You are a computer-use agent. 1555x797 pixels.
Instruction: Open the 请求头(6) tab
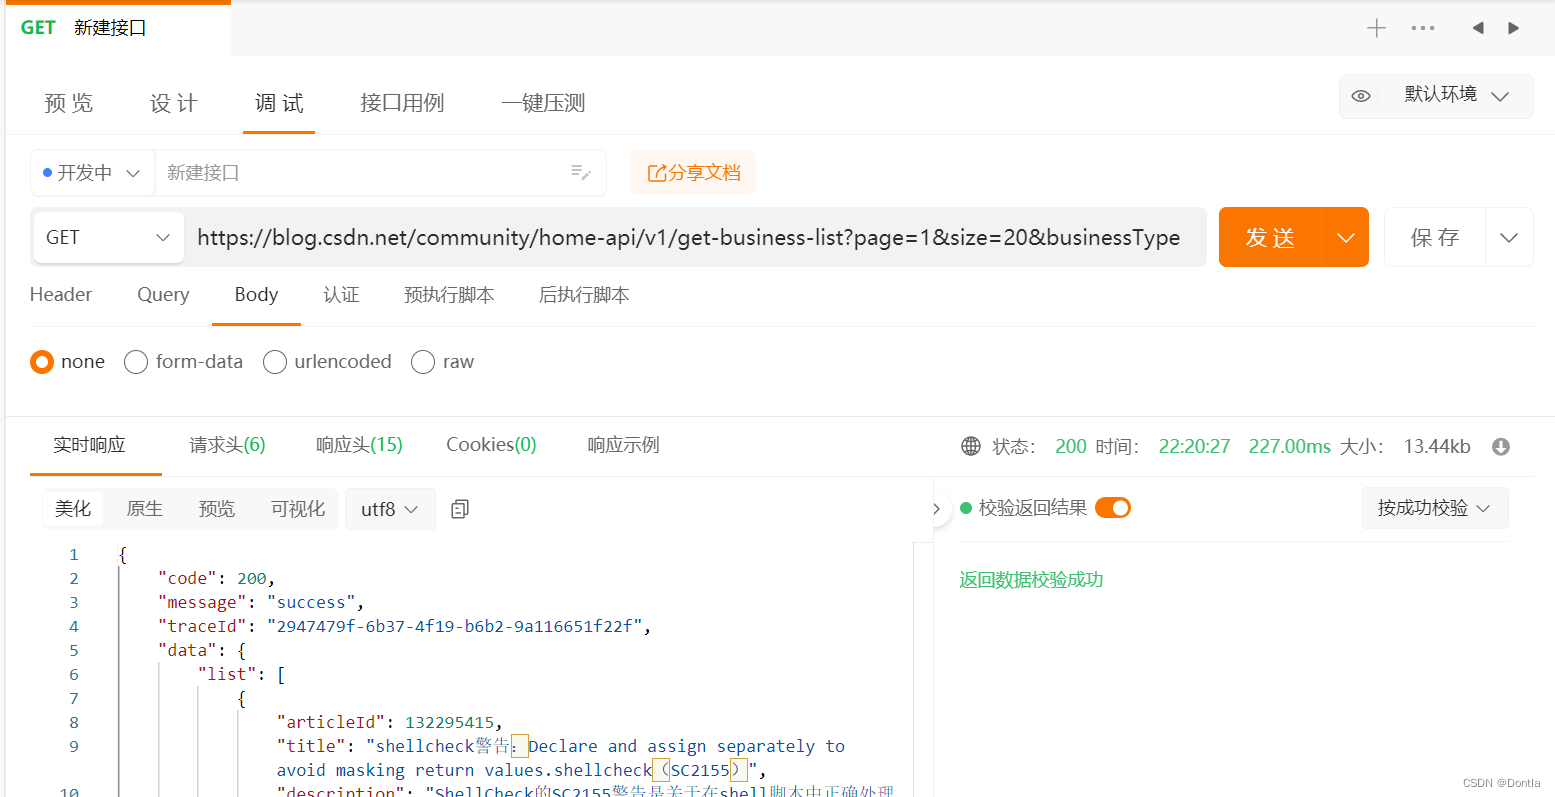[x=227, y=445]
